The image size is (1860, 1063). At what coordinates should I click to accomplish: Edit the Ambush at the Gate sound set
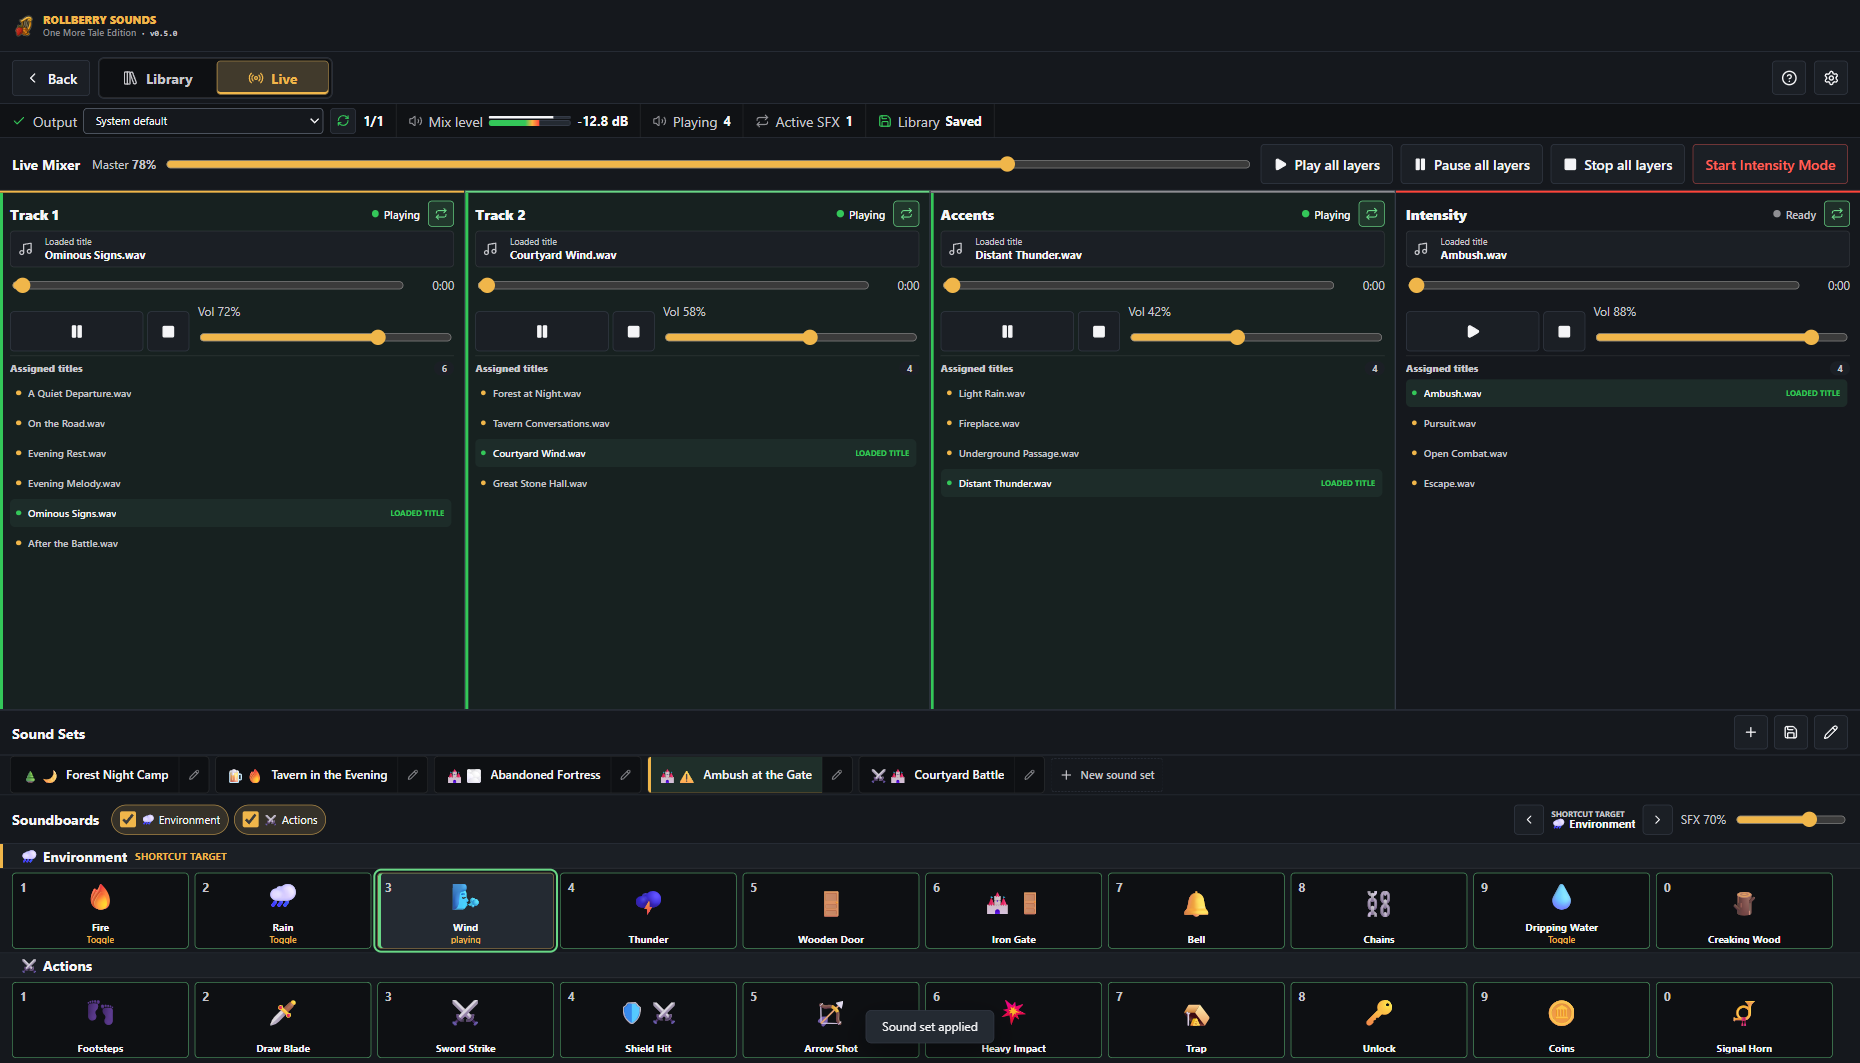[x=837, y=775]
